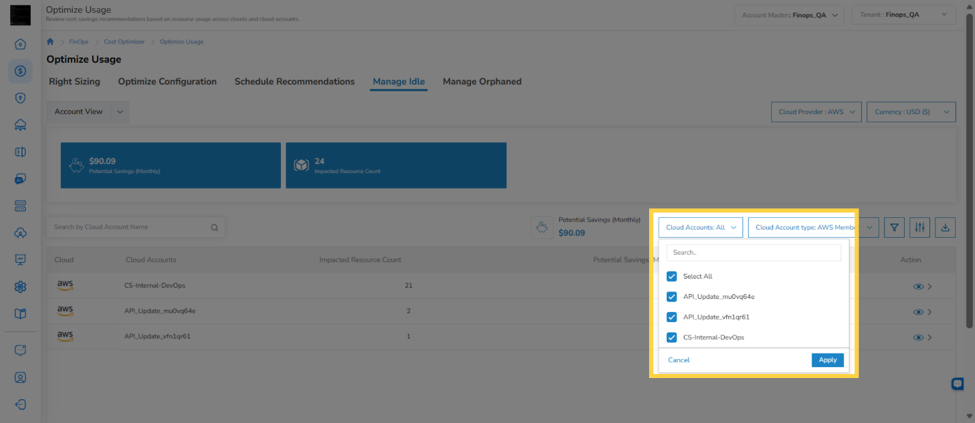
Task: Click the Search field inside the accounts dropdown
Action: coord(754,253)
